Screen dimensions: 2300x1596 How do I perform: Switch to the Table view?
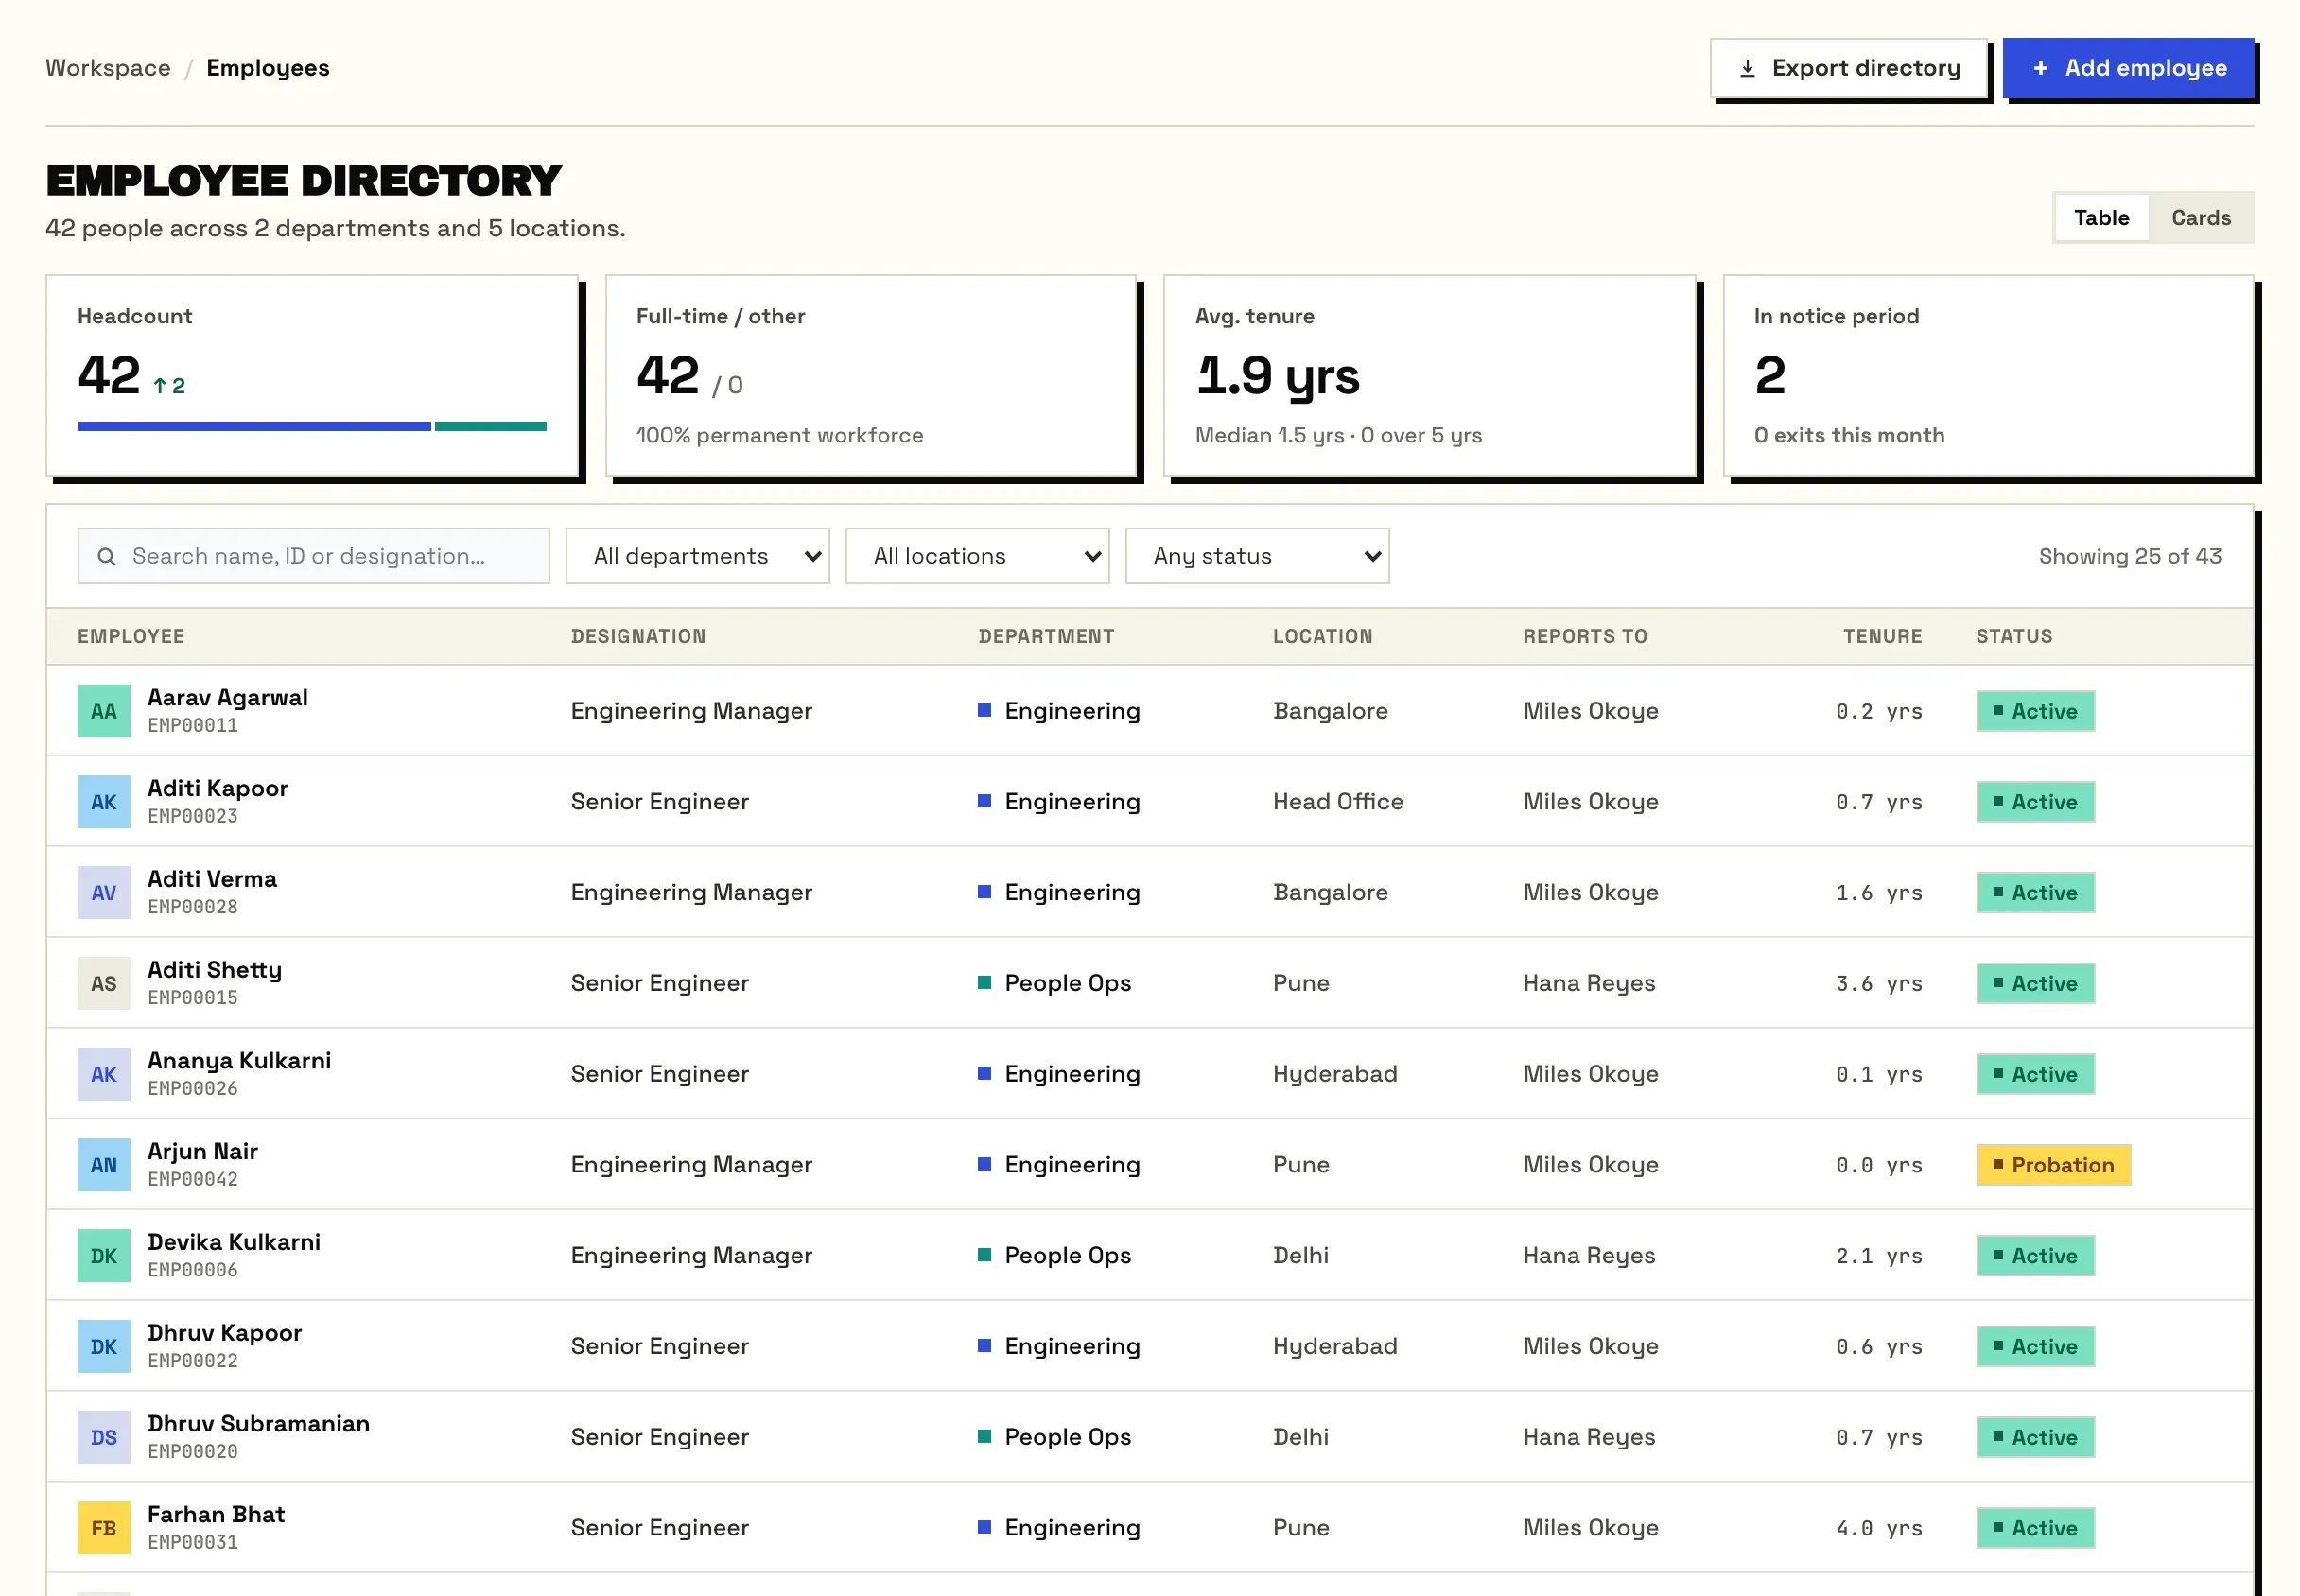point(2103,218)
